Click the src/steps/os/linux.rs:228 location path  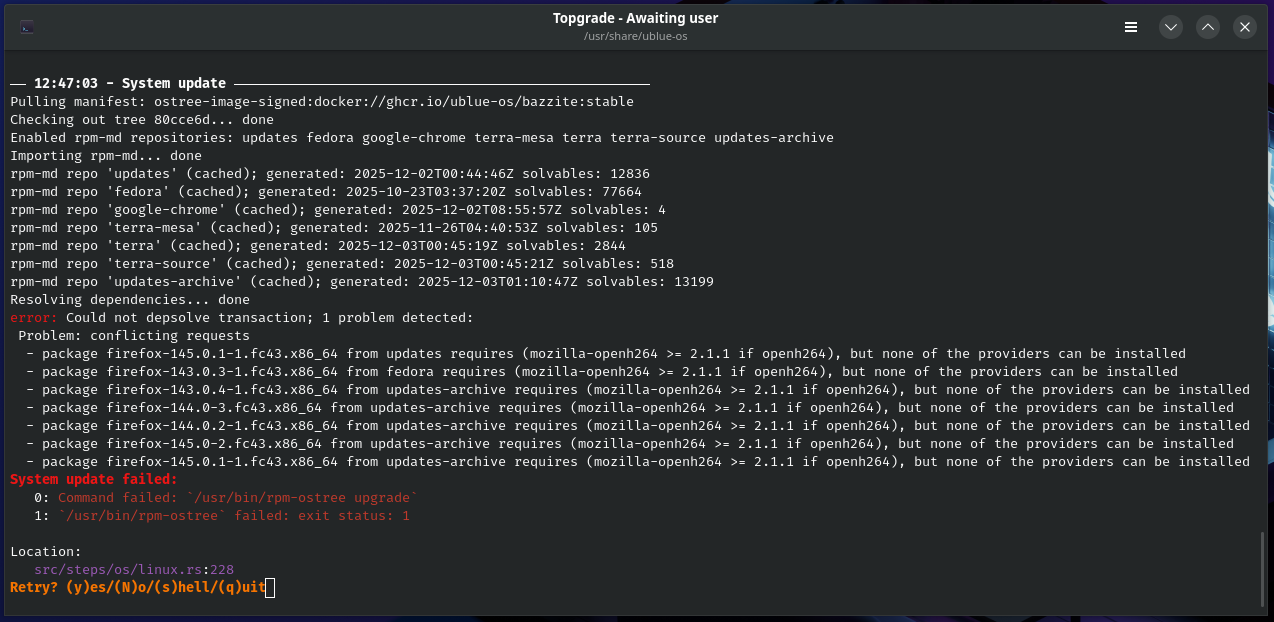134,569
